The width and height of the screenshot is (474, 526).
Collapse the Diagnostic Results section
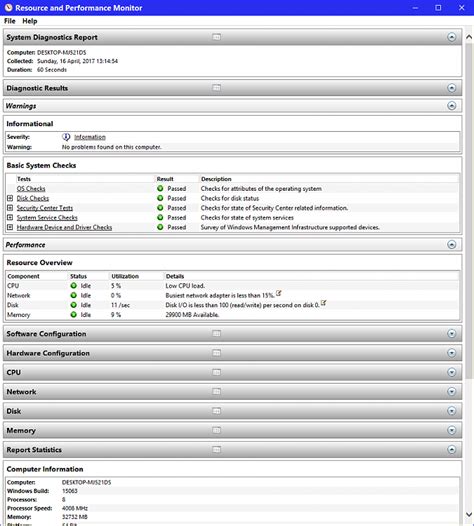[452, 88]
